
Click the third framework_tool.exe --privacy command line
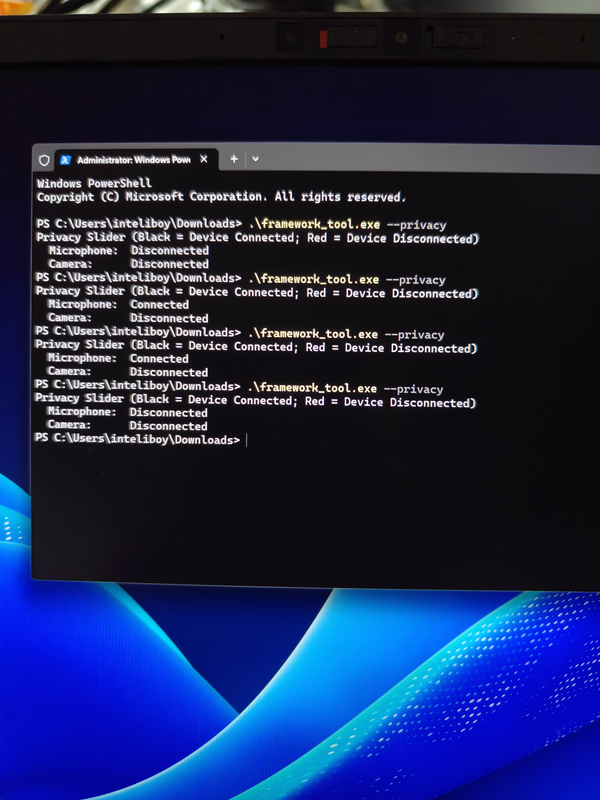pyautogui.click(x=240, y=333)
